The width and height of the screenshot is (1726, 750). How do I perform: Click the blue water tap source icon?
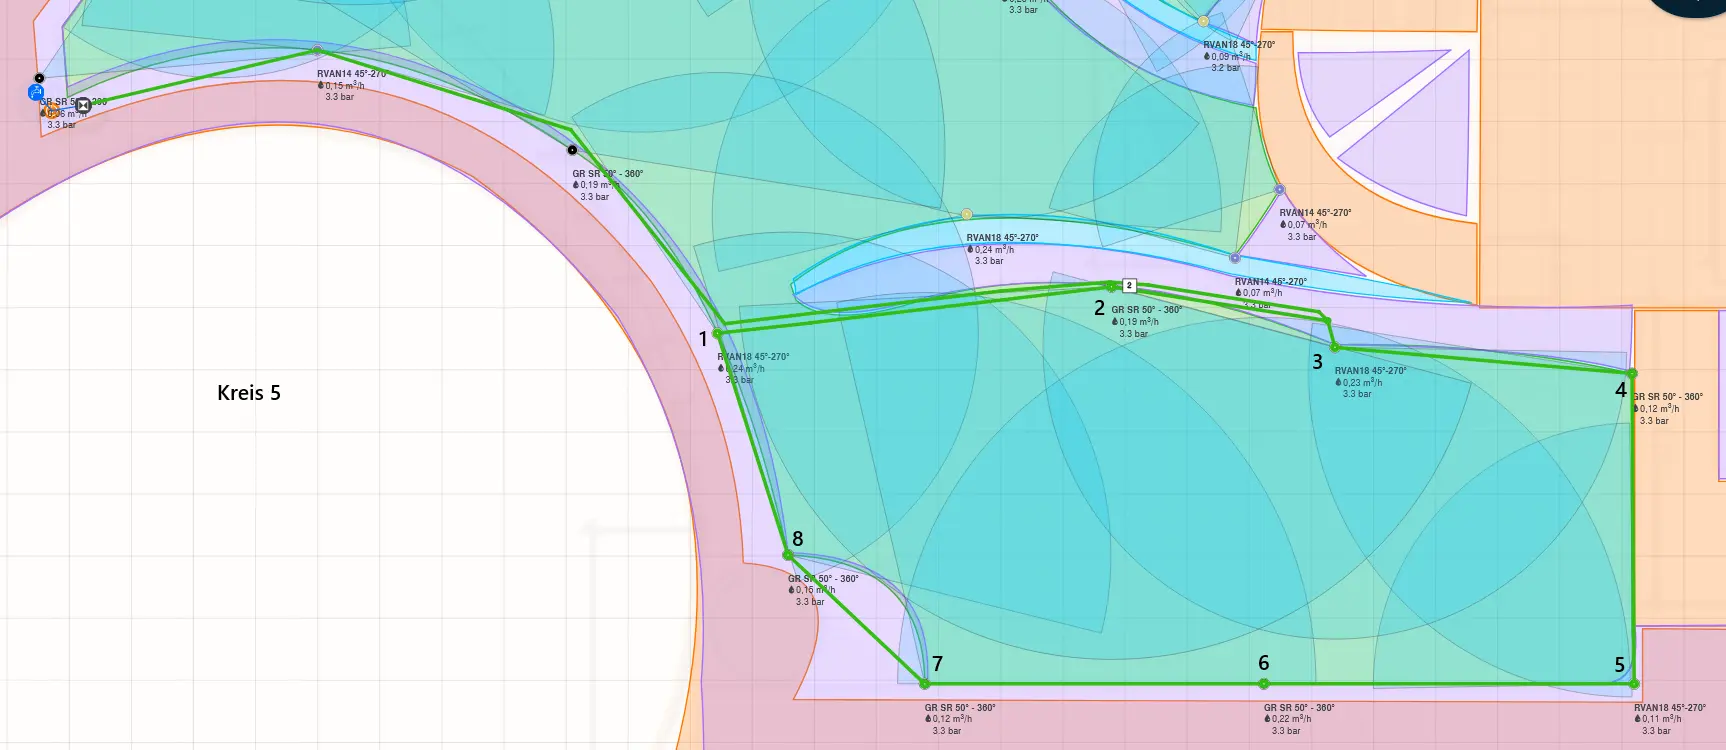point(36,93)
